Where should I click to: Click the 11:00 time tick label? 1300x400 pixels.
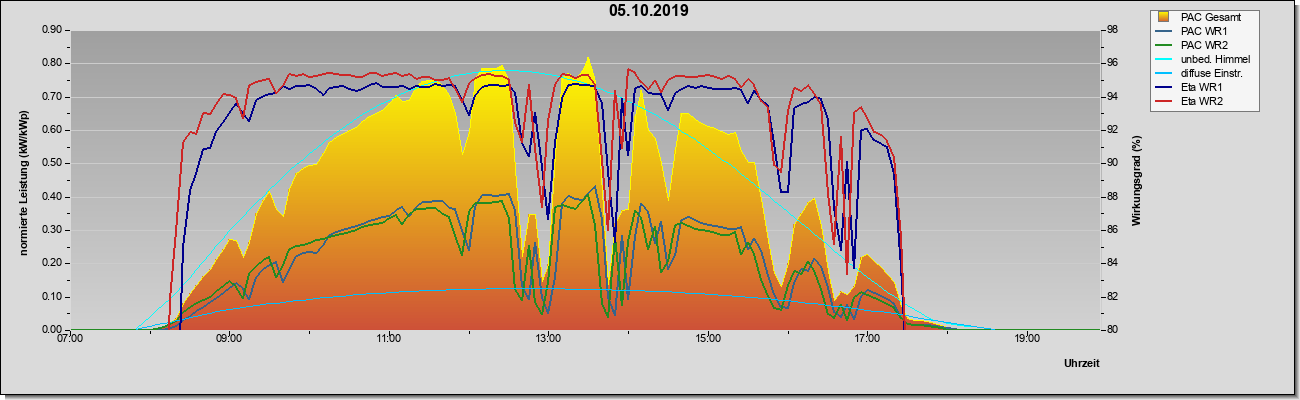pos(389,338)
